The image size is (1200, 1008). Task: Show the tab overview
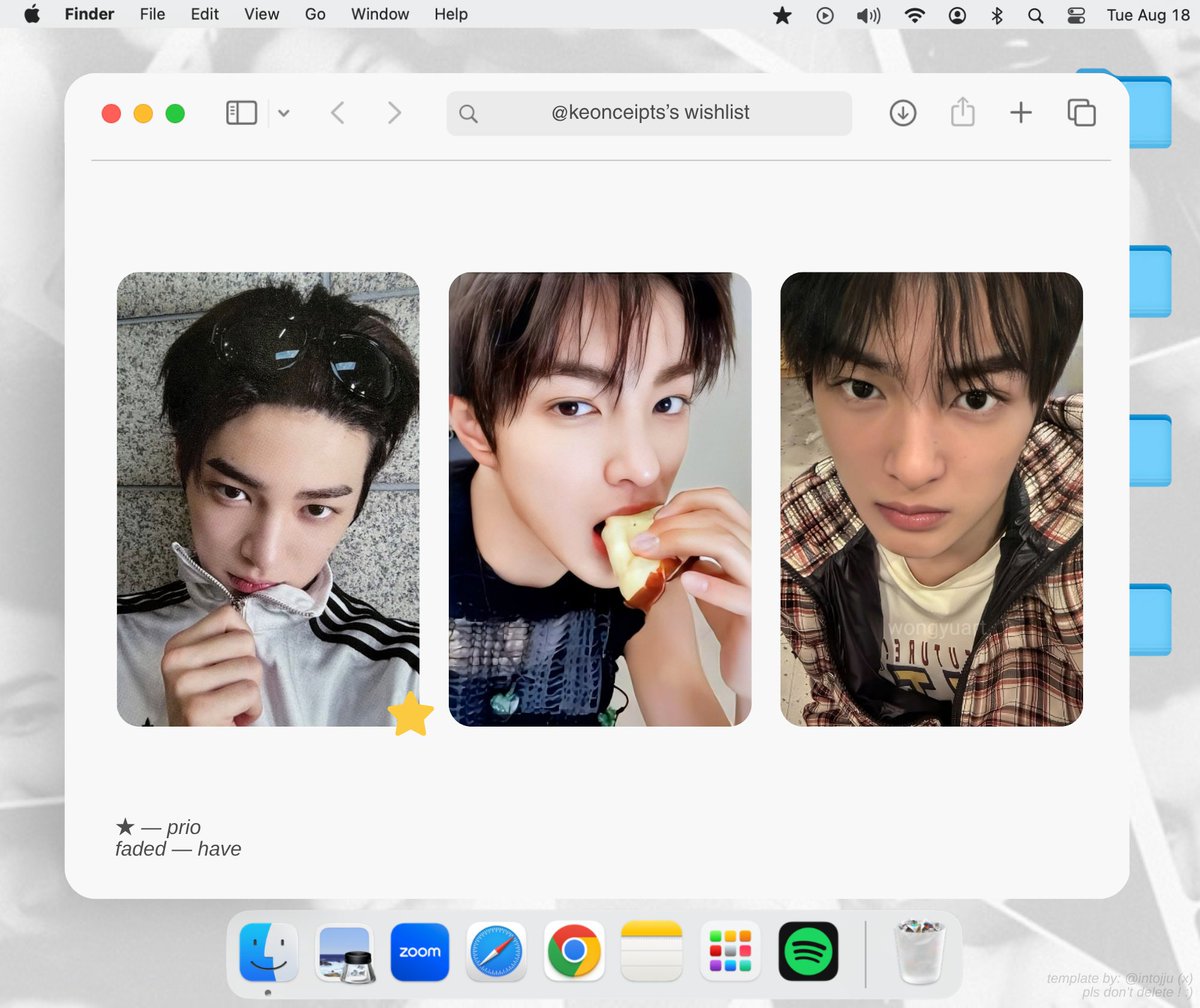coord(1081,113)
